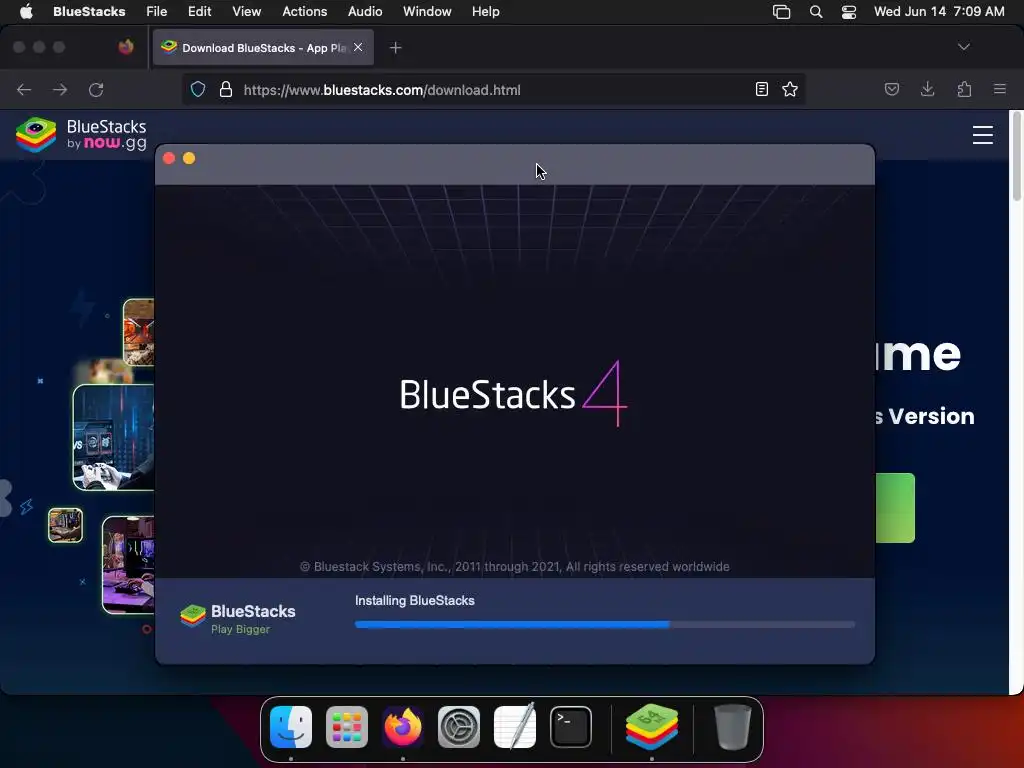Click the green download button on webpage
The width and height of the screenshot is (1024, 768).
895,508
